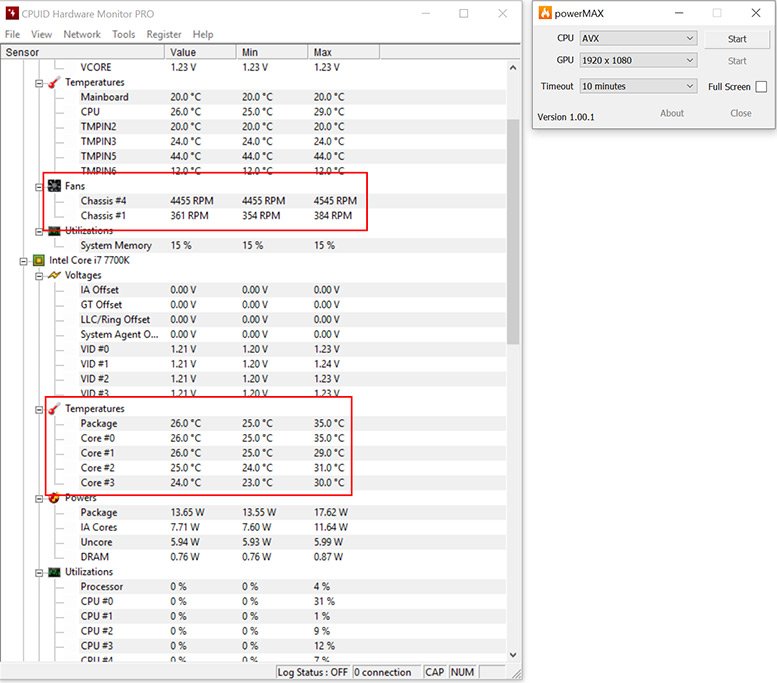The width and height of the screenshot is (777, 683).
Task: Click the fan icon next to Fans
Action: coord(54,186)
